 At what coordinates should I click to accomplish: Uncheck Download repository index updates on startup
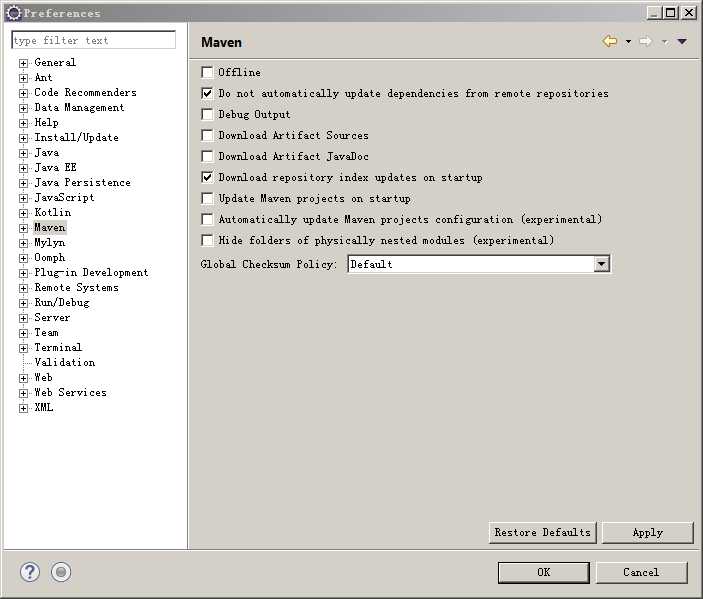tap(207, 178)
